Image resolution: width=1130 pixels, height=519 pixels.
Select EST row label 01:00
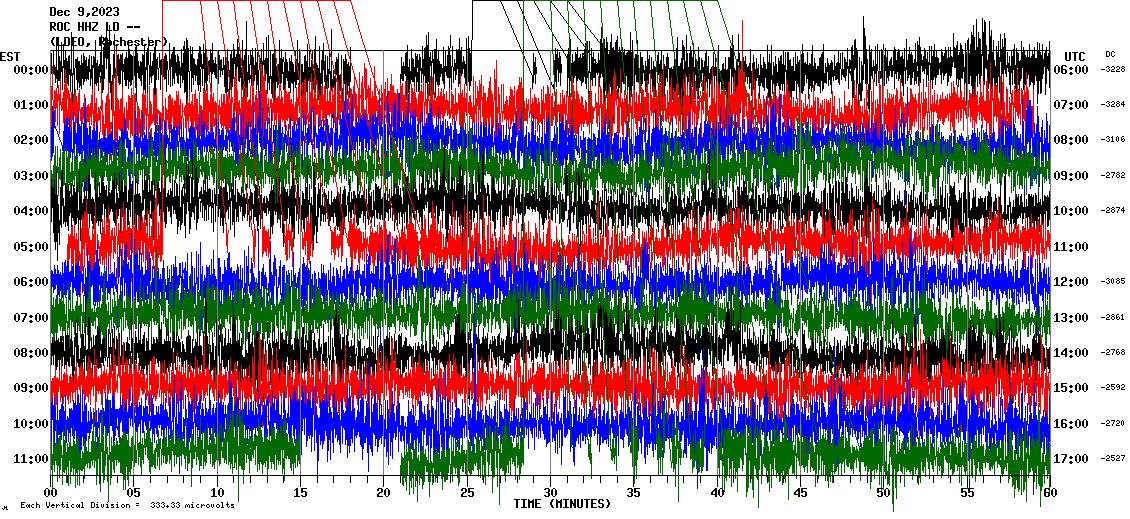pos(30,105)
